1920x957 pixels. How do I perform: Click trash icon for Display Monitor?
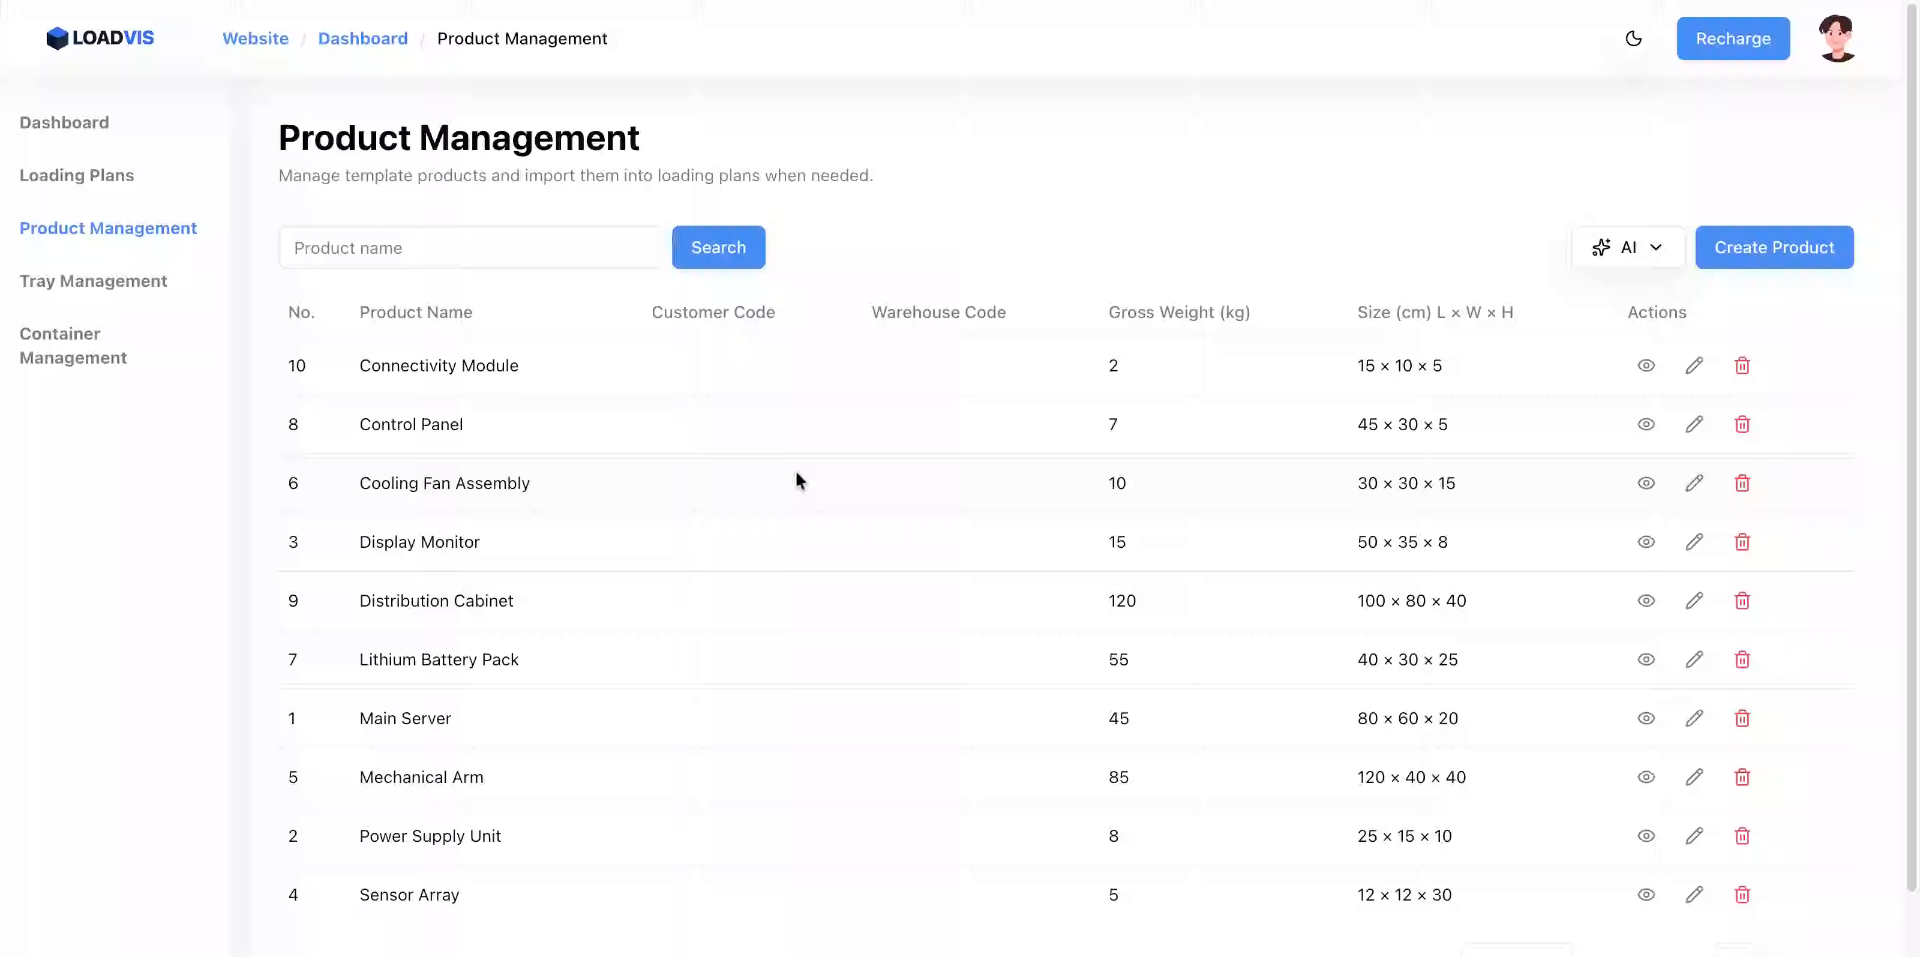(x=1742, y=542)
